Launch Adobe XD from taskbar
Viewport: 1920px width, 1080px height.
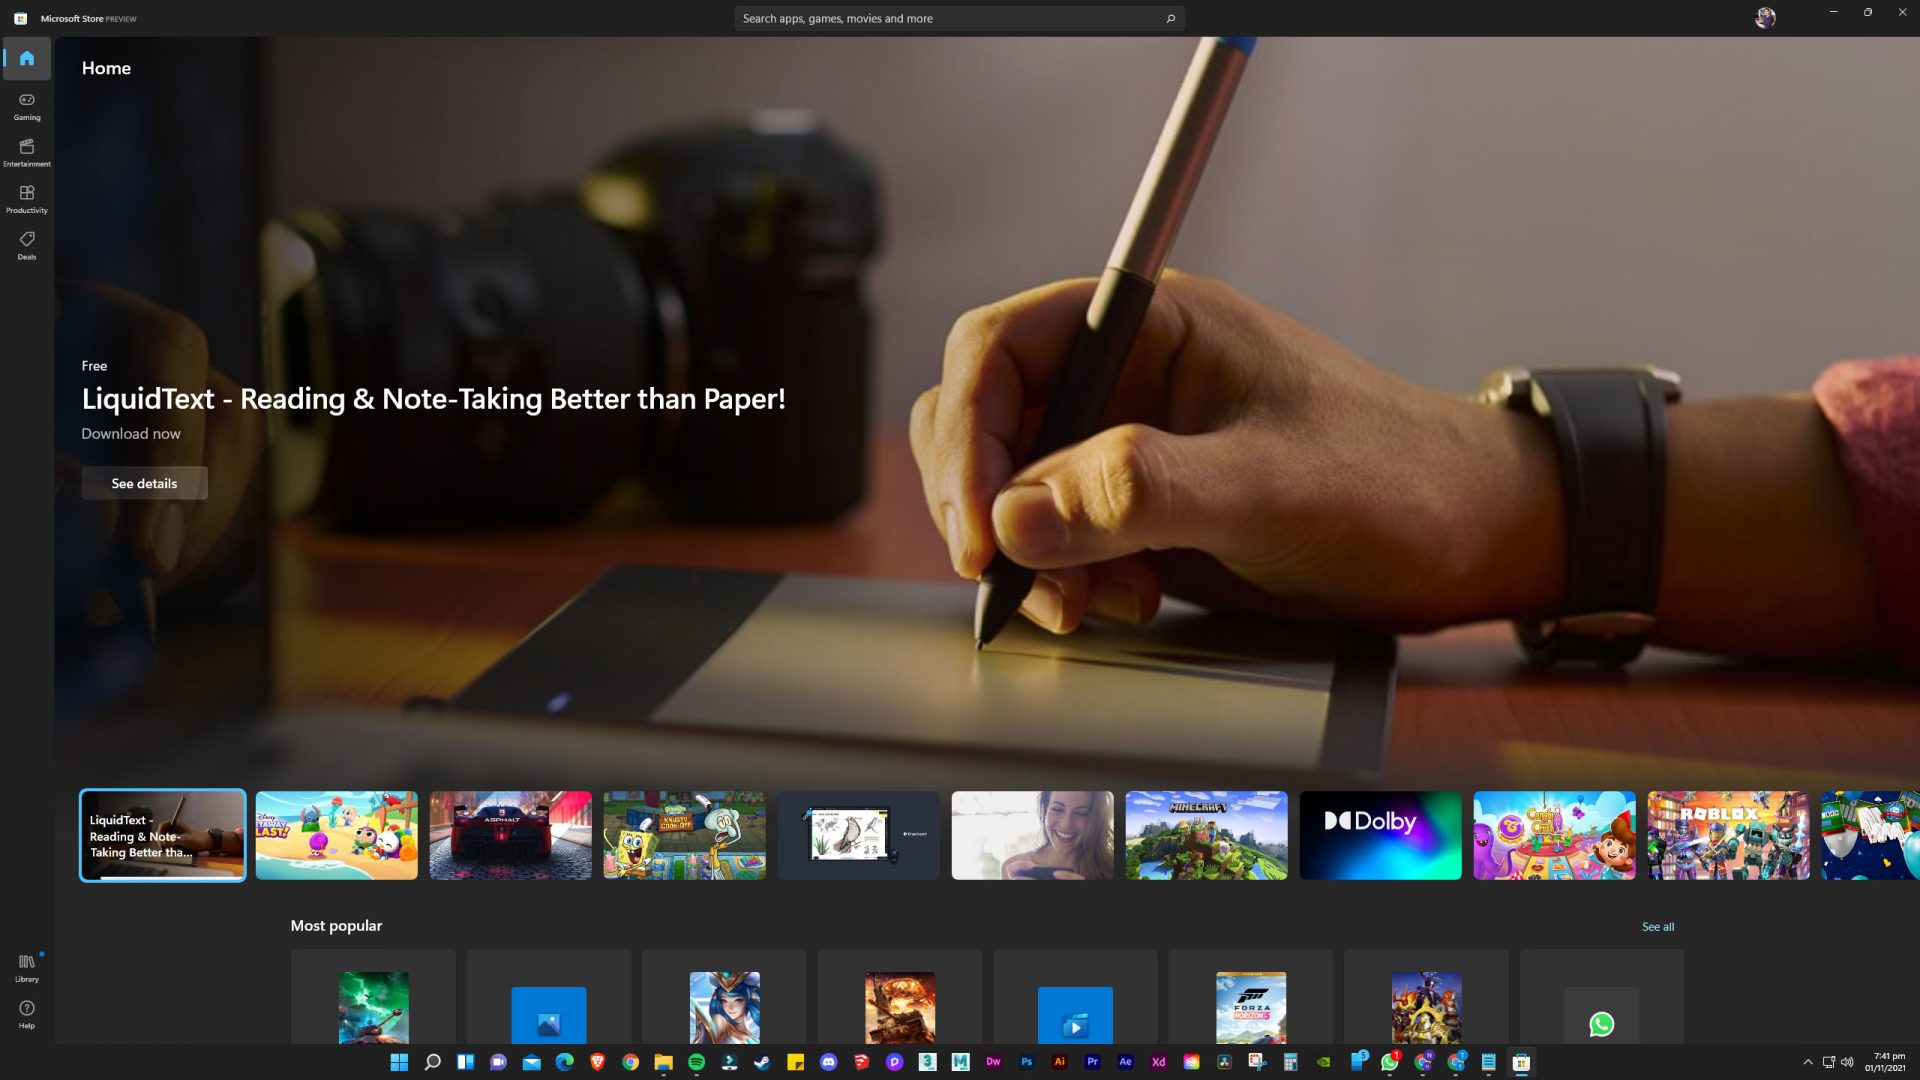pos(1158,1062)
